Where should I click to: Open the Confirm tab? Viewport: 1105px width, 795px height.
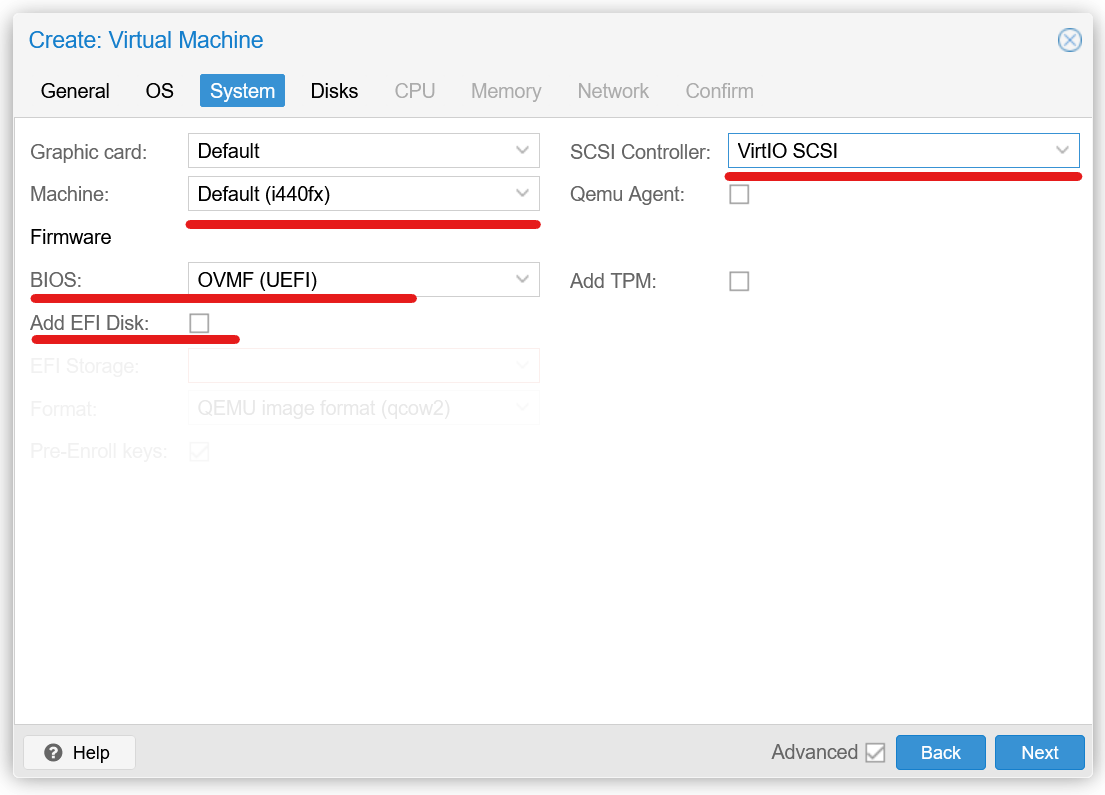[x=720, y=91]
